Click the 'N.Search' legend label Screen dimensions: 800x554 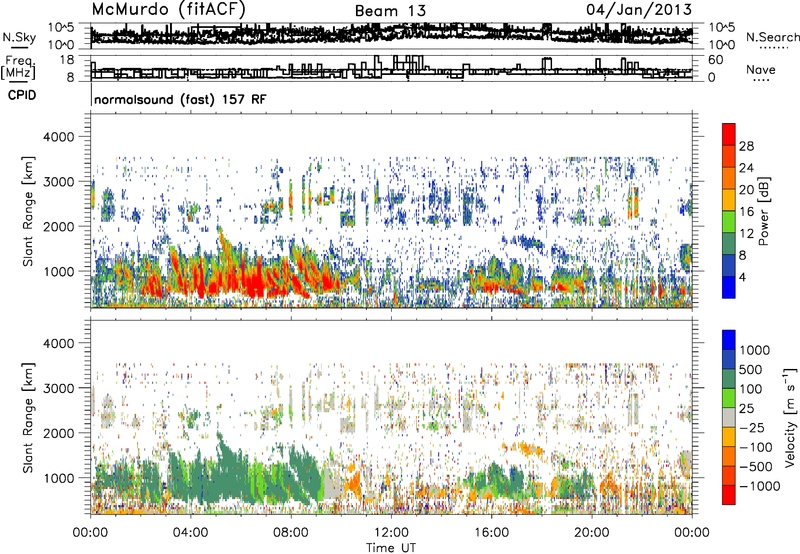click(773, 37)
